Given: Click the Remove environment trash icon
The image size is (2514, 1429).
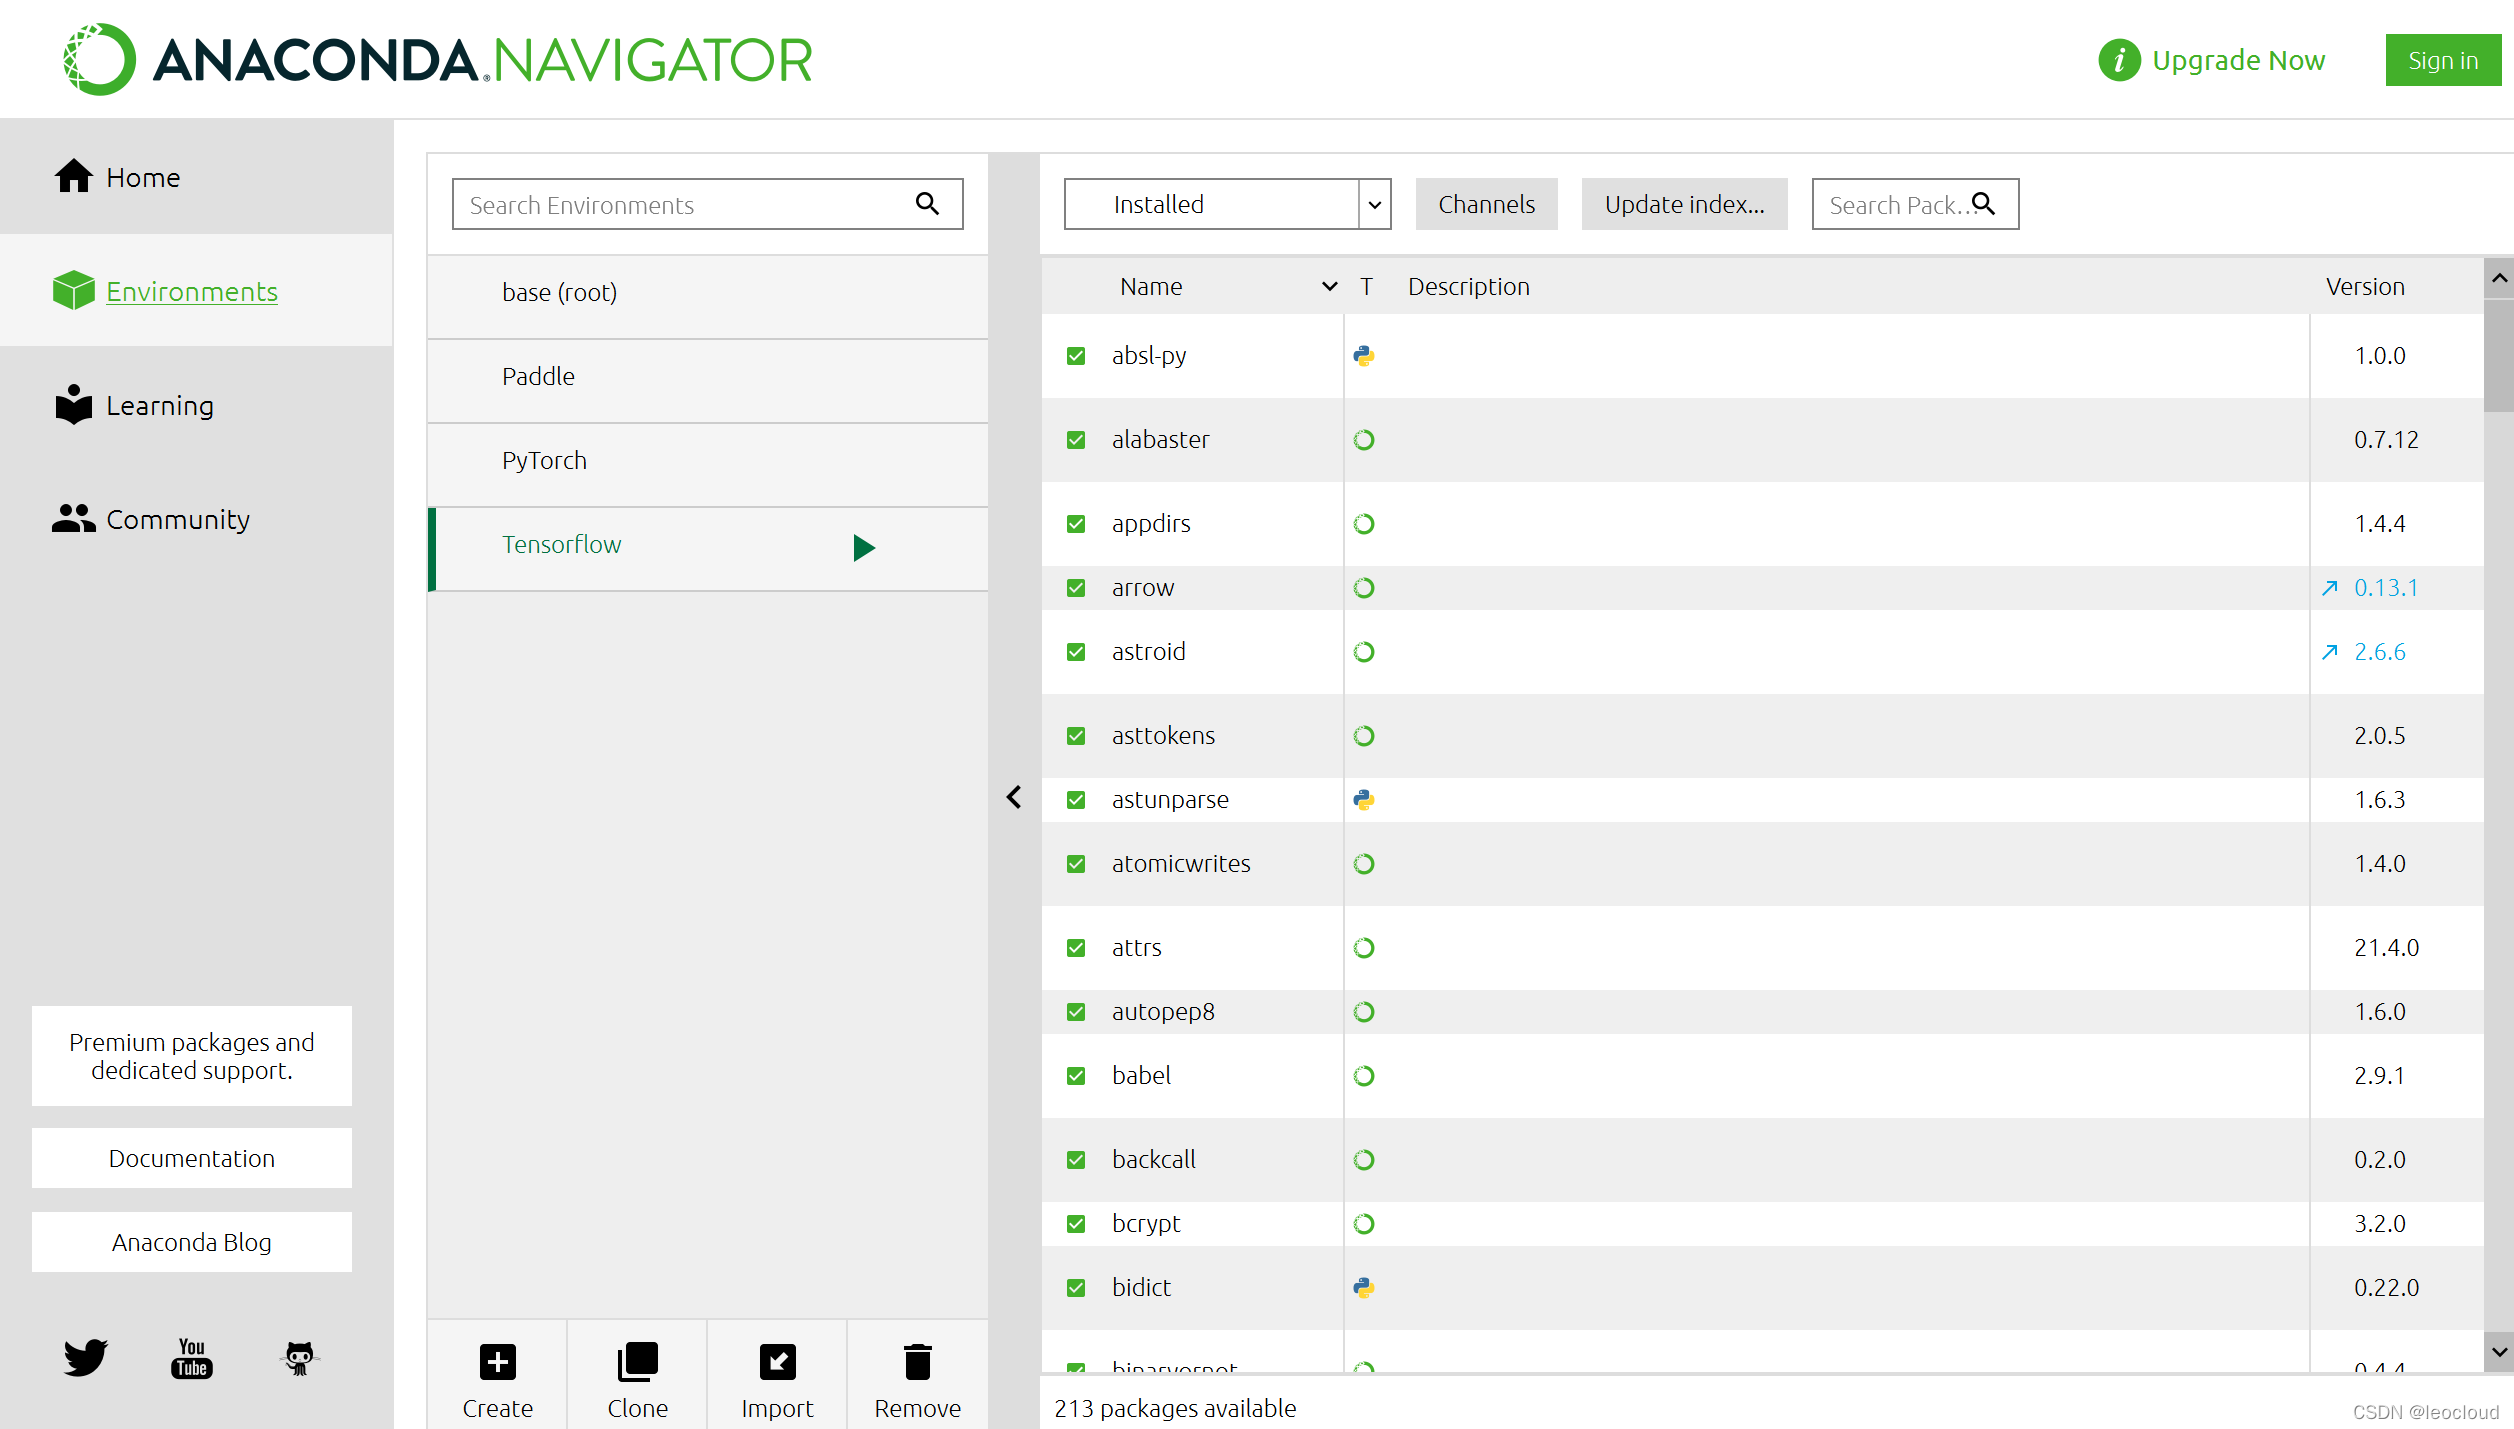Looking at the screenshot, I should tap(917, 1362).
